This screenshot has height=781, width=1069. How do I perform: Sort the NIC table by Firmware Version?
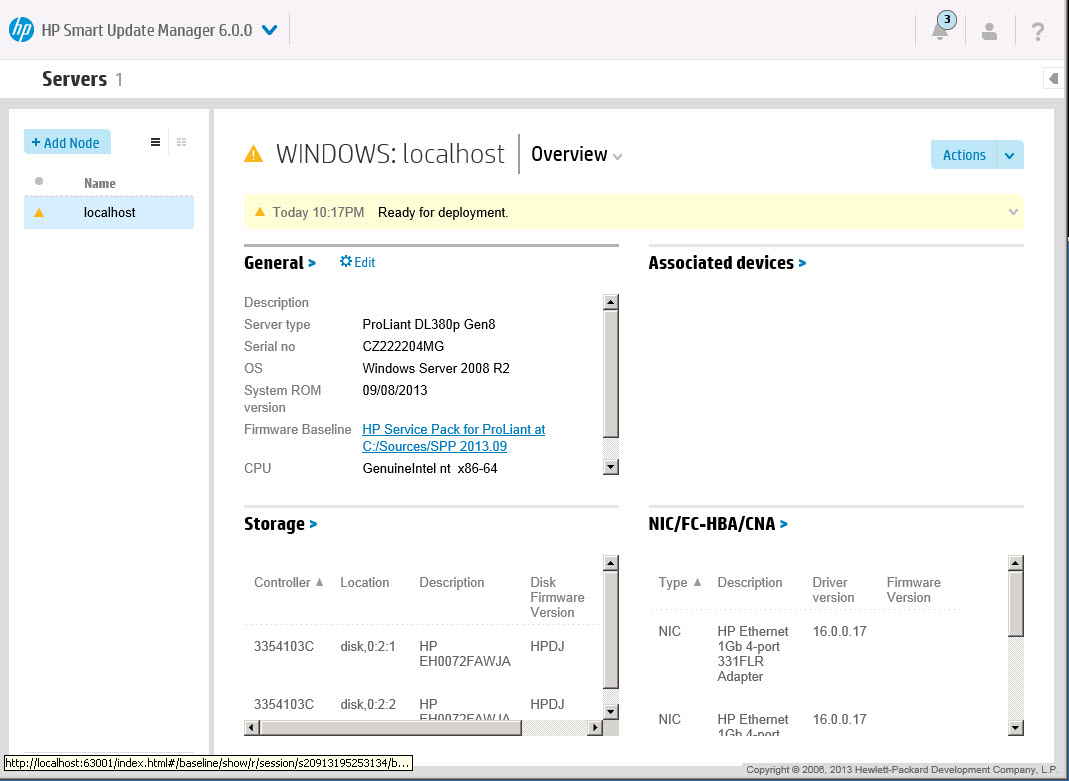pyautogui.click(x=914, y=590)
